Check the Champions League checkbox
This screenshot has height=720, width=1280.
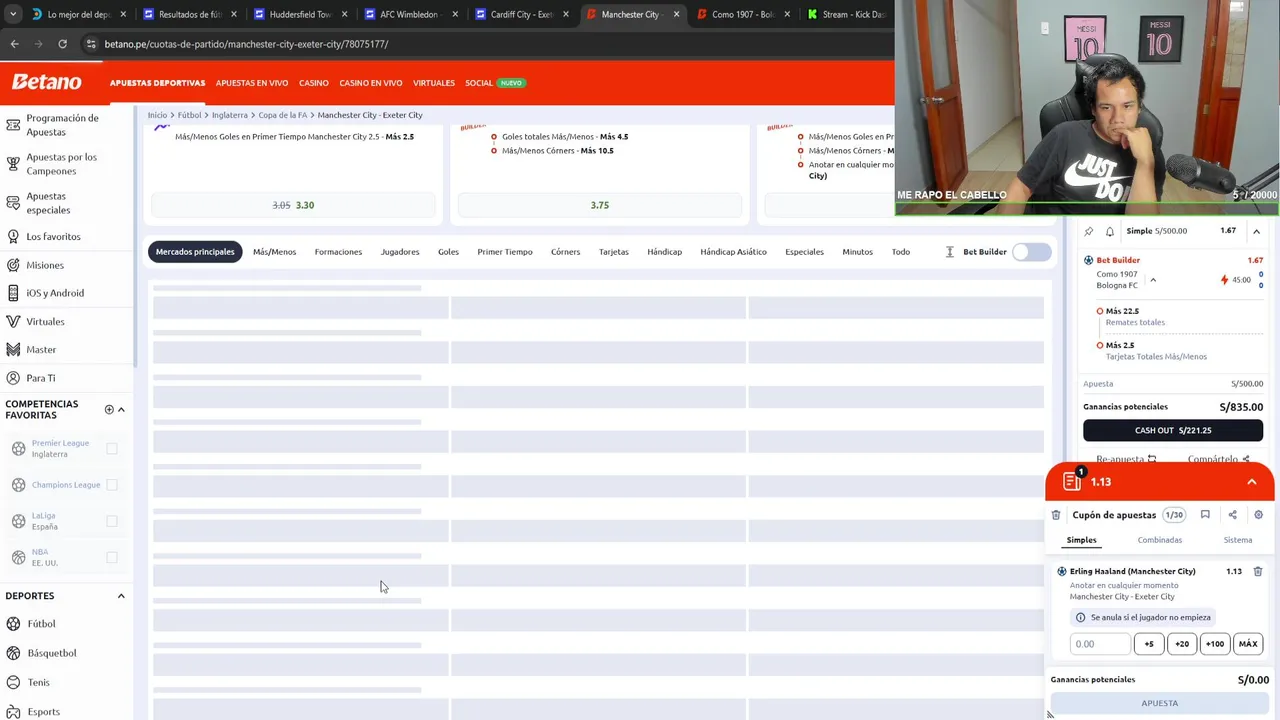tap(112, 485)
